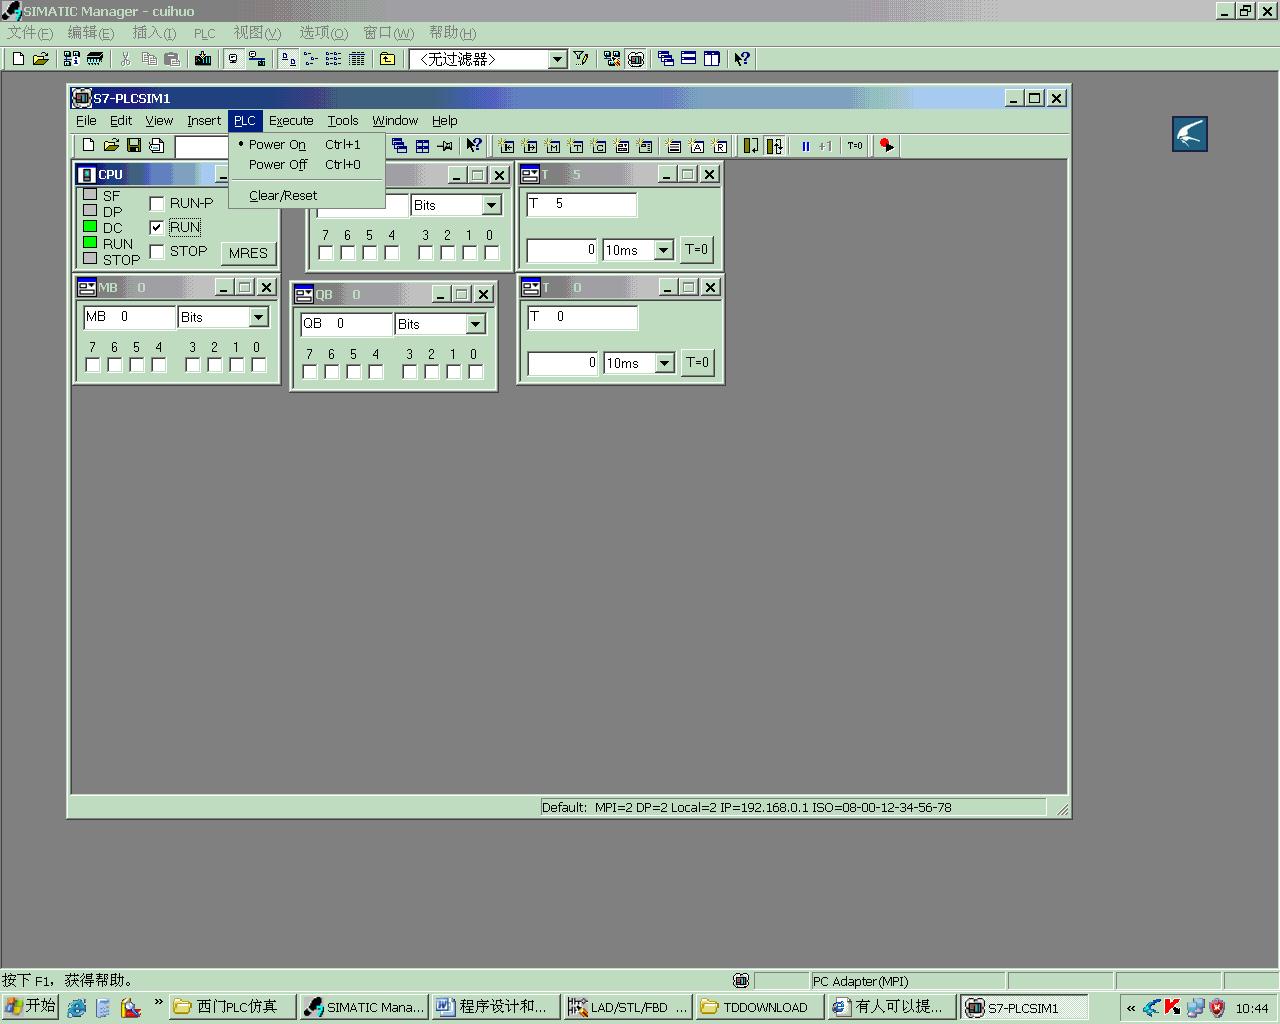Click the Save icon in PLCSIM toolbar
The height and width of the screenshot is (1024, 1280).
tap(134, 146)
